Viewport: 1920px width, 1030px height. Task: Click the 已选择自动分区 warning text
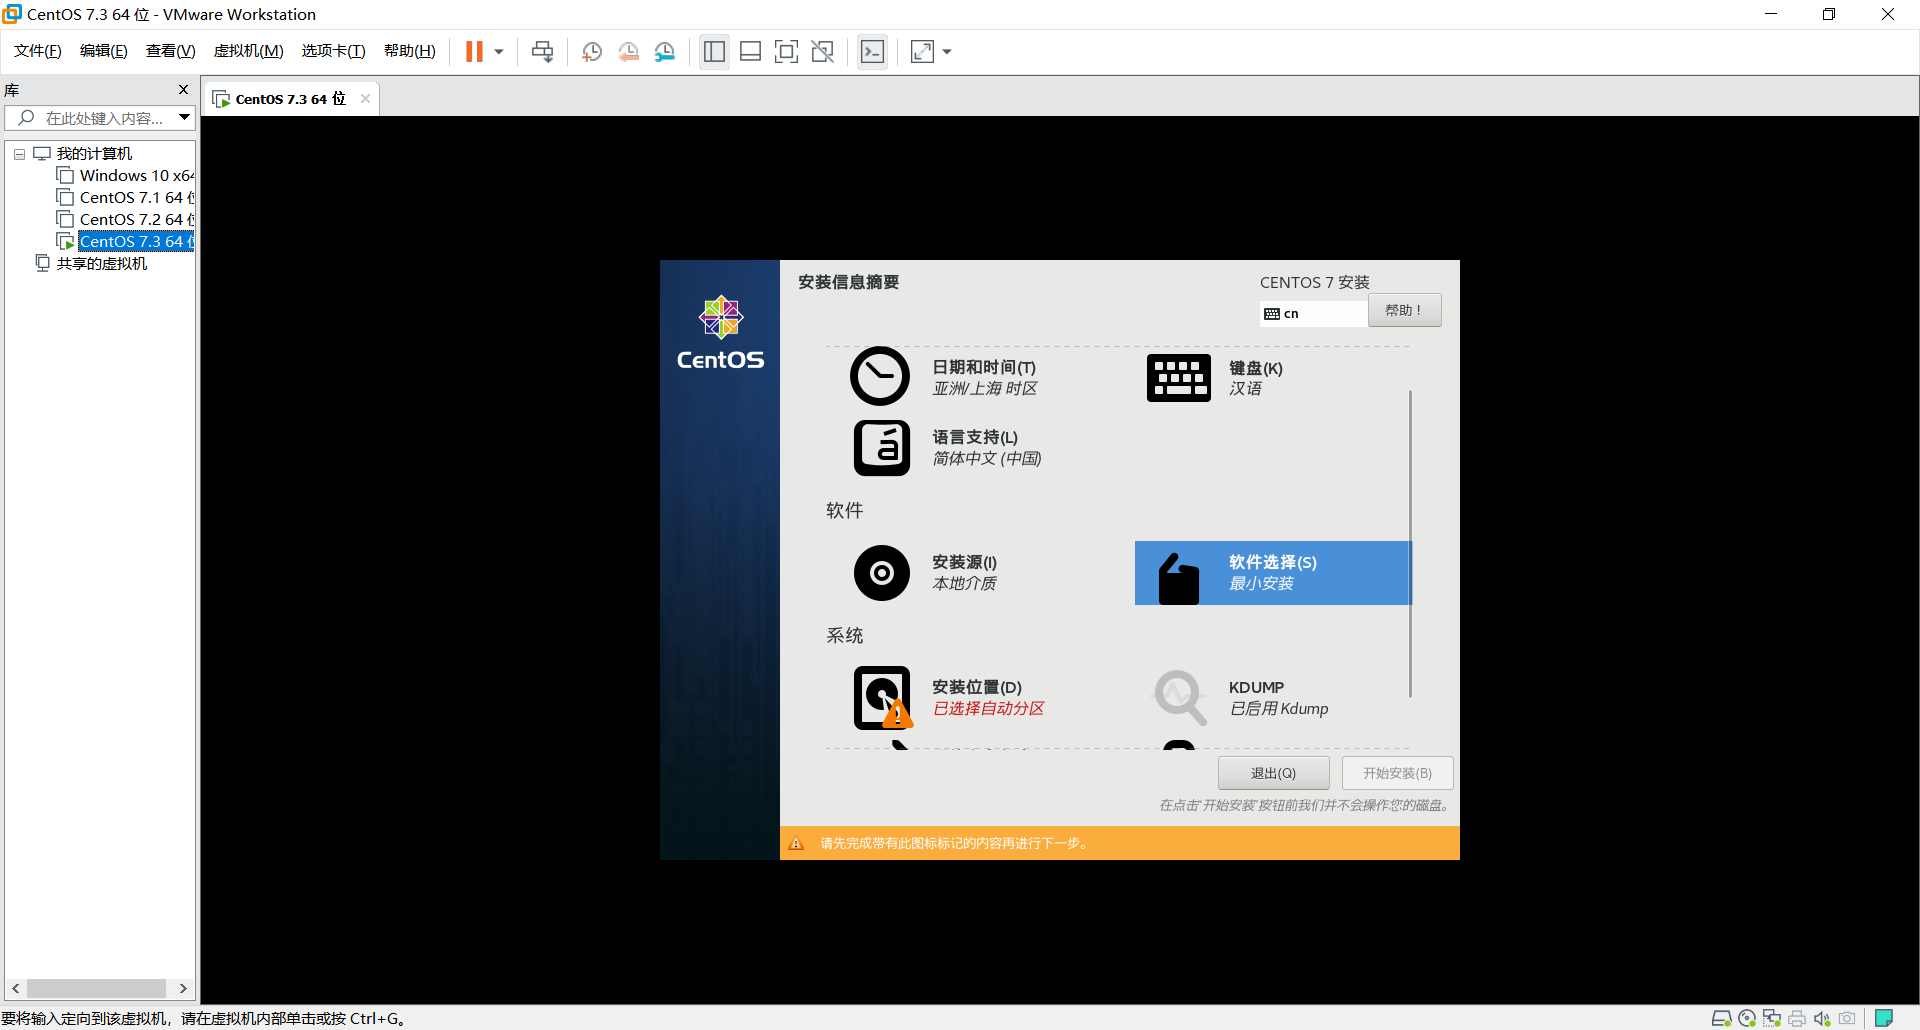click(x=988, y=708)
